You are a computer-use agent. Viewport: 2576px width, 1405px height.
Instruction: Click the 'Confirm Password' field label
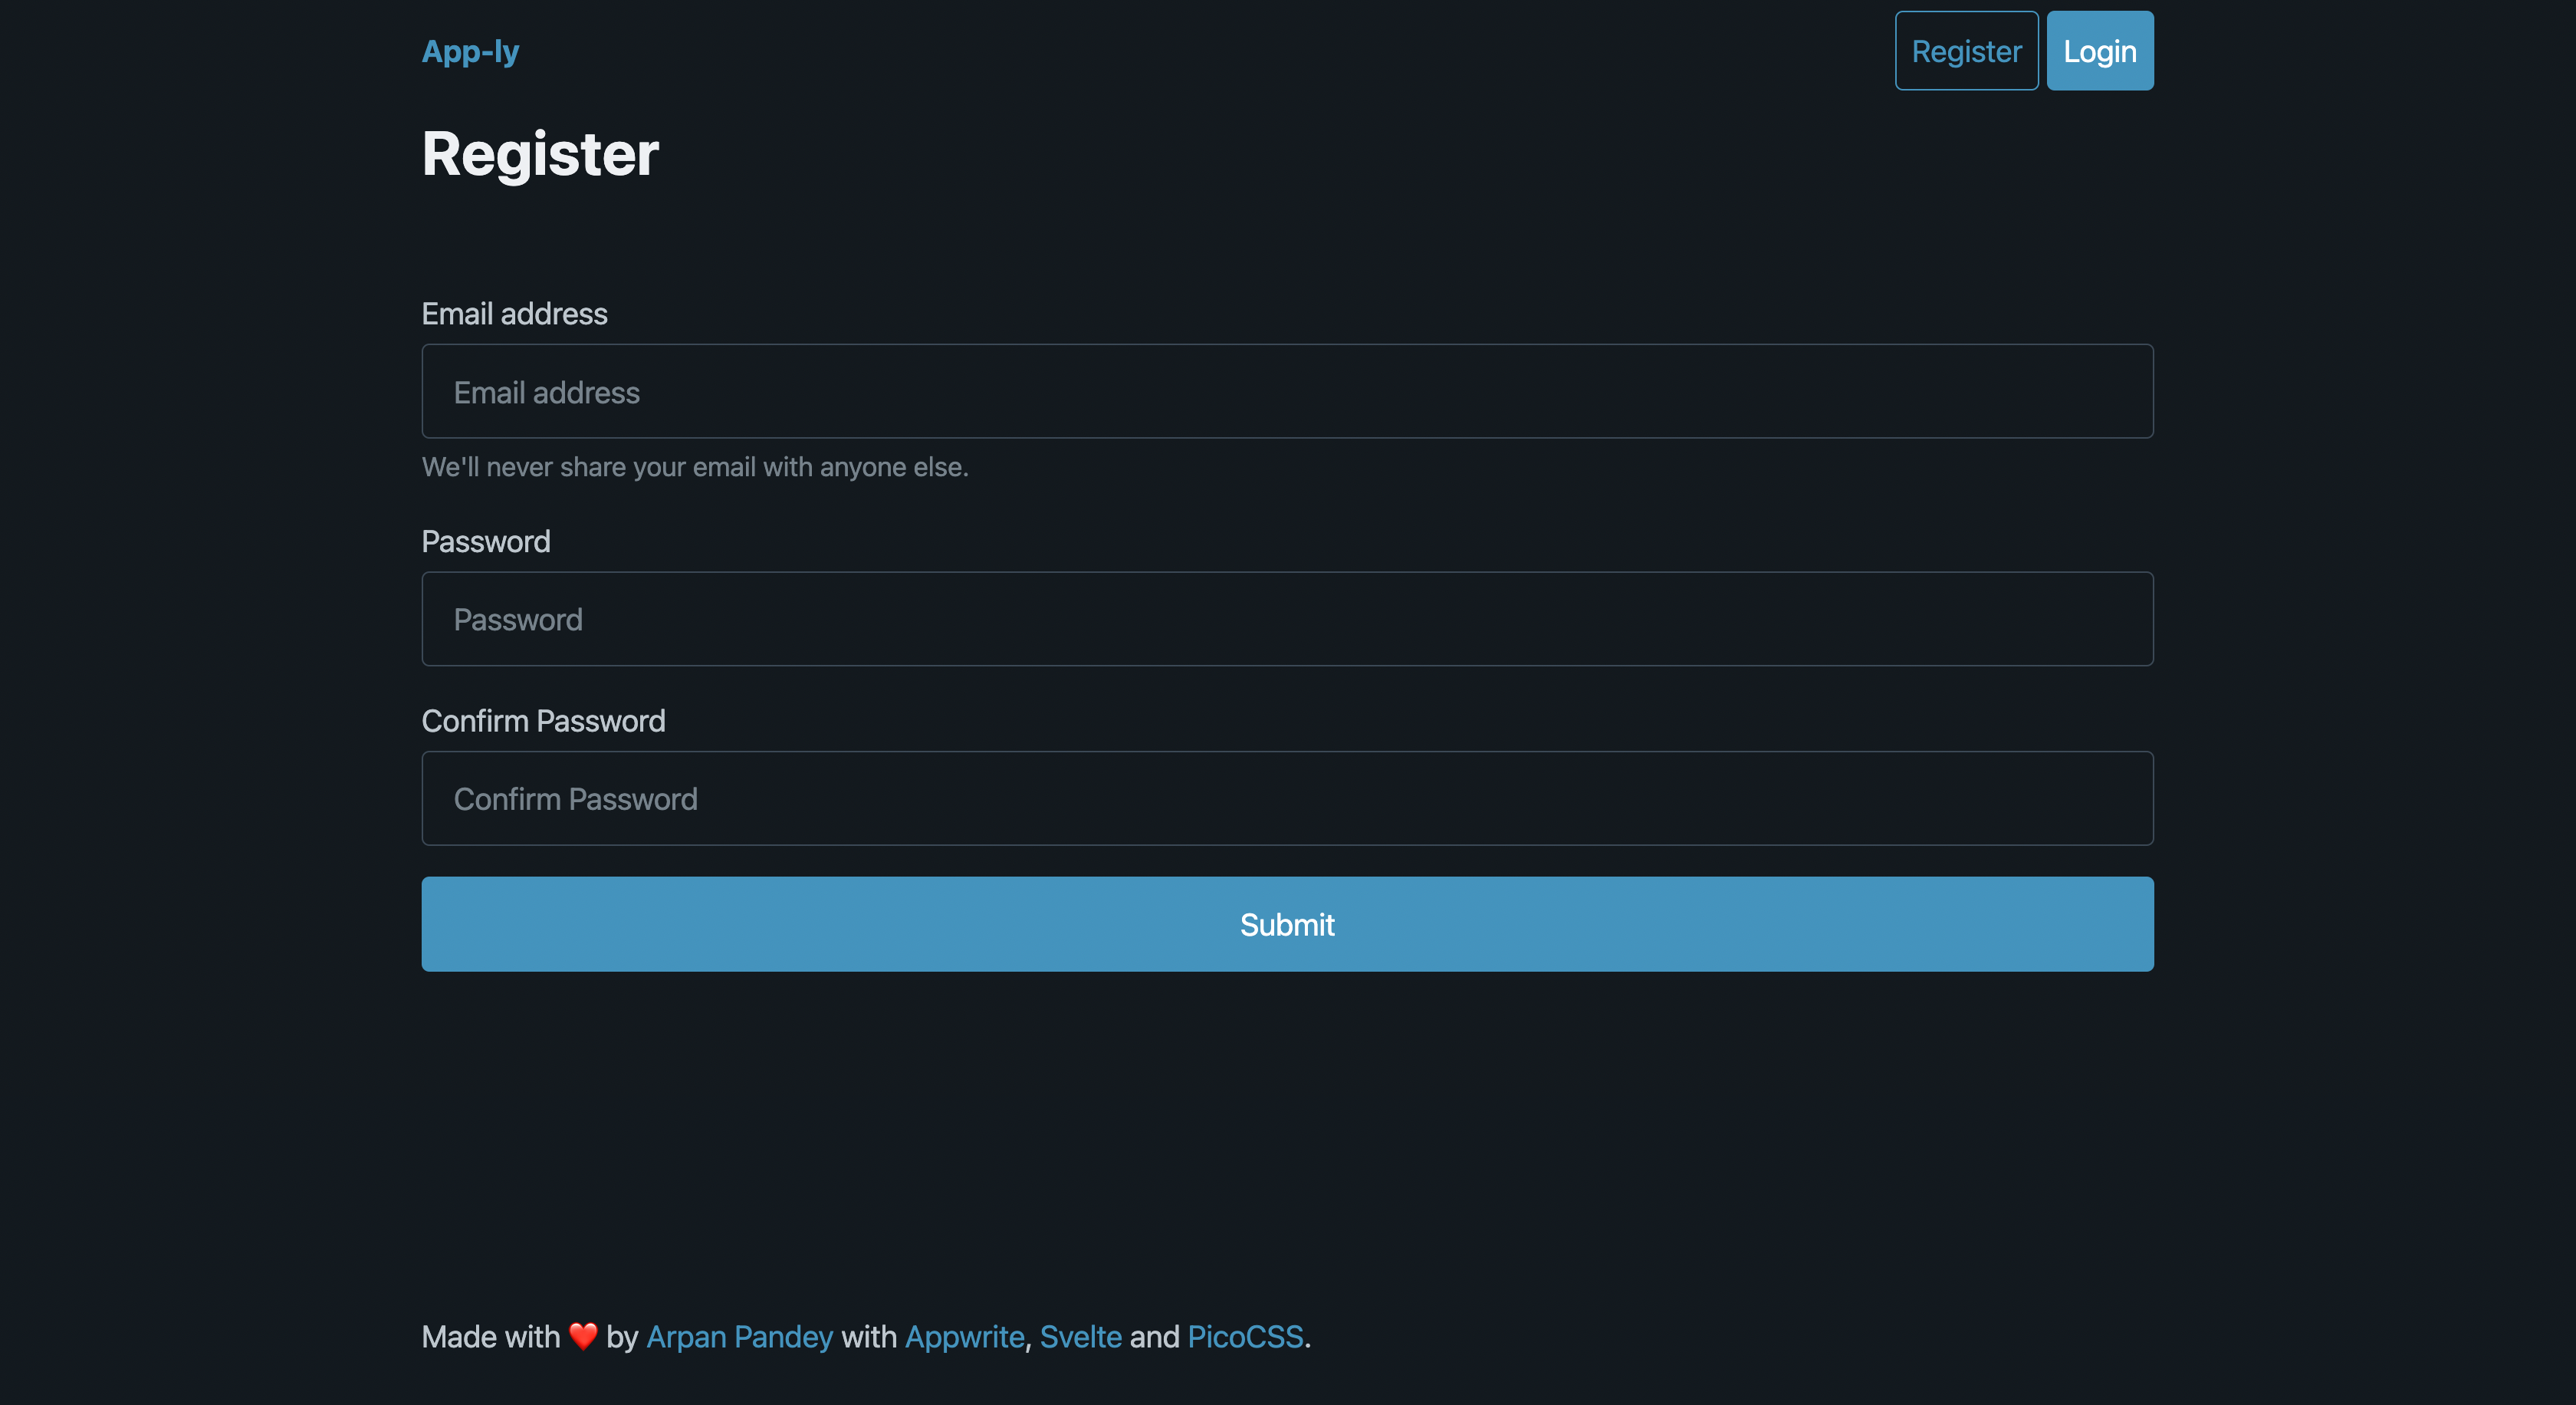coord(543,721)
